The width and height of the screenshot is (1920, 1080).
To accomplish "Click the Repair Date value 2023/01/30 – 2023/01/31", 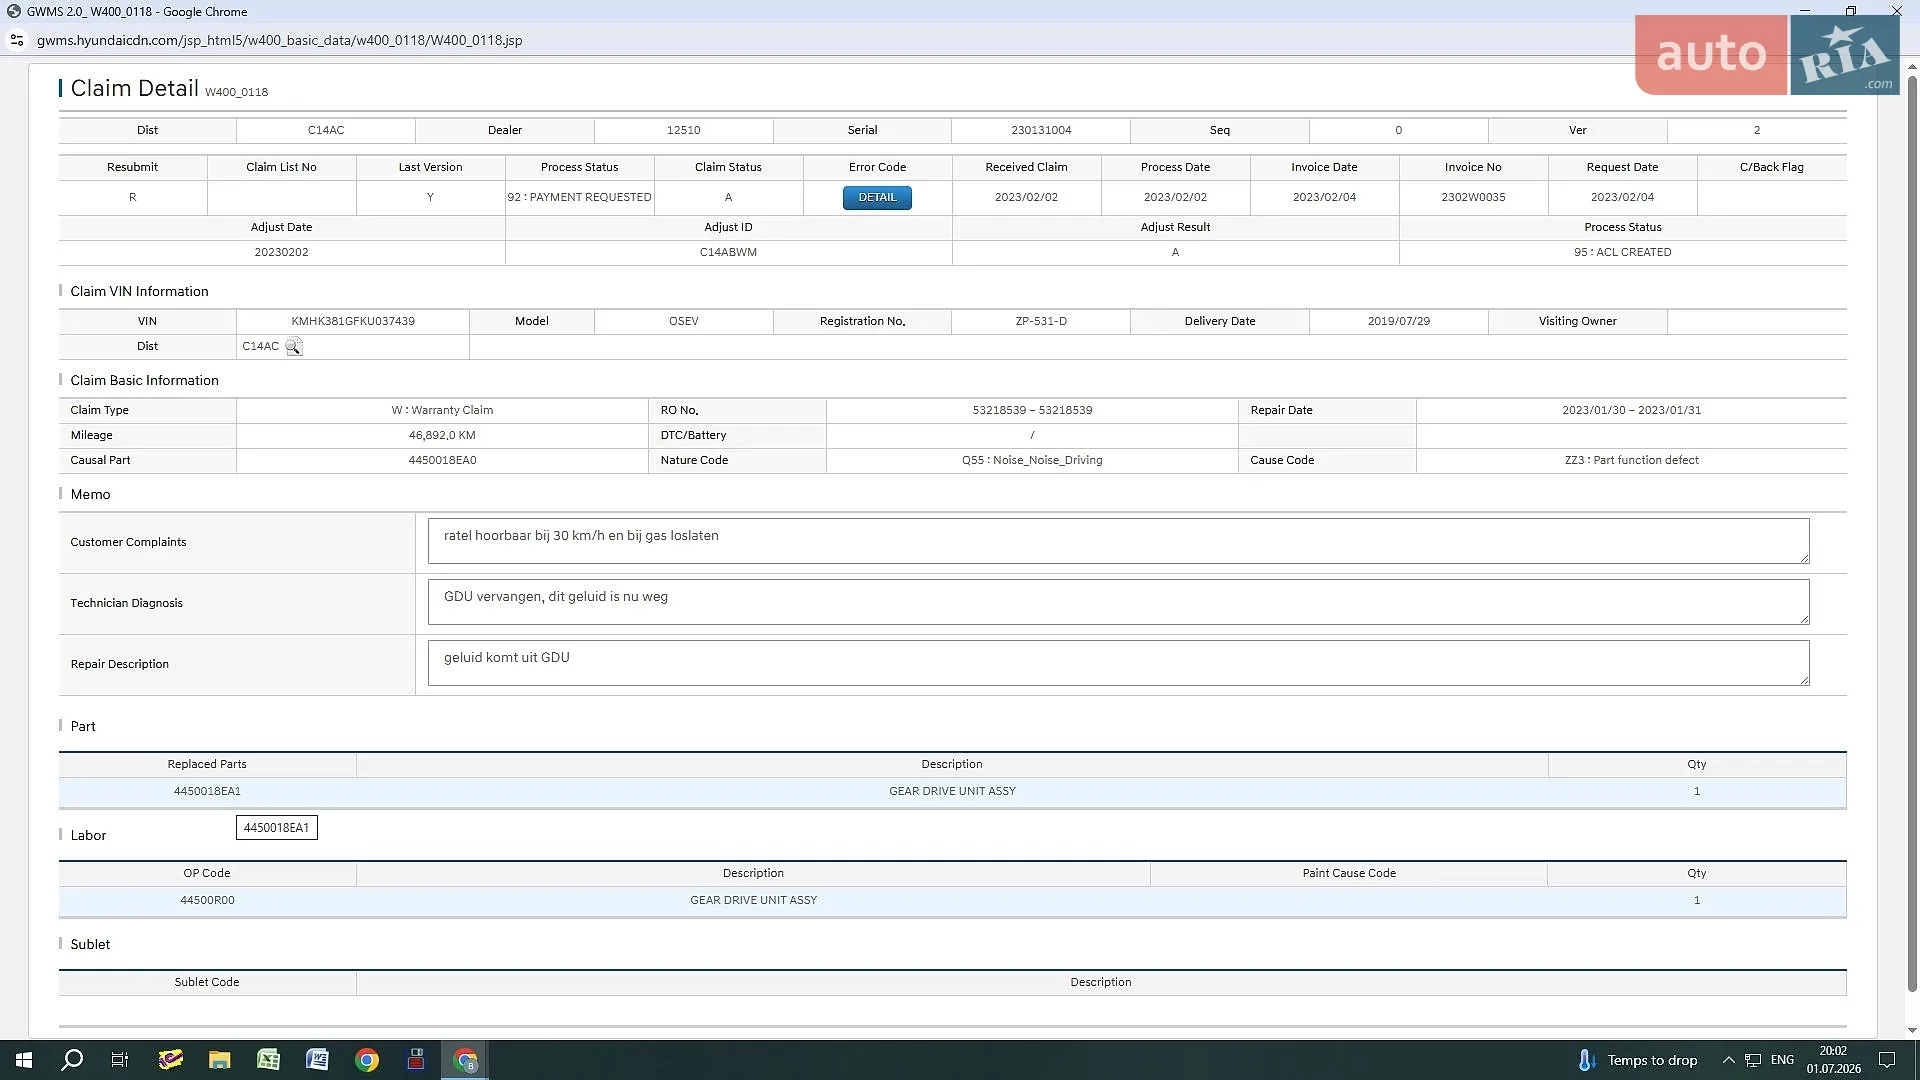I will tap(1631, 411).
